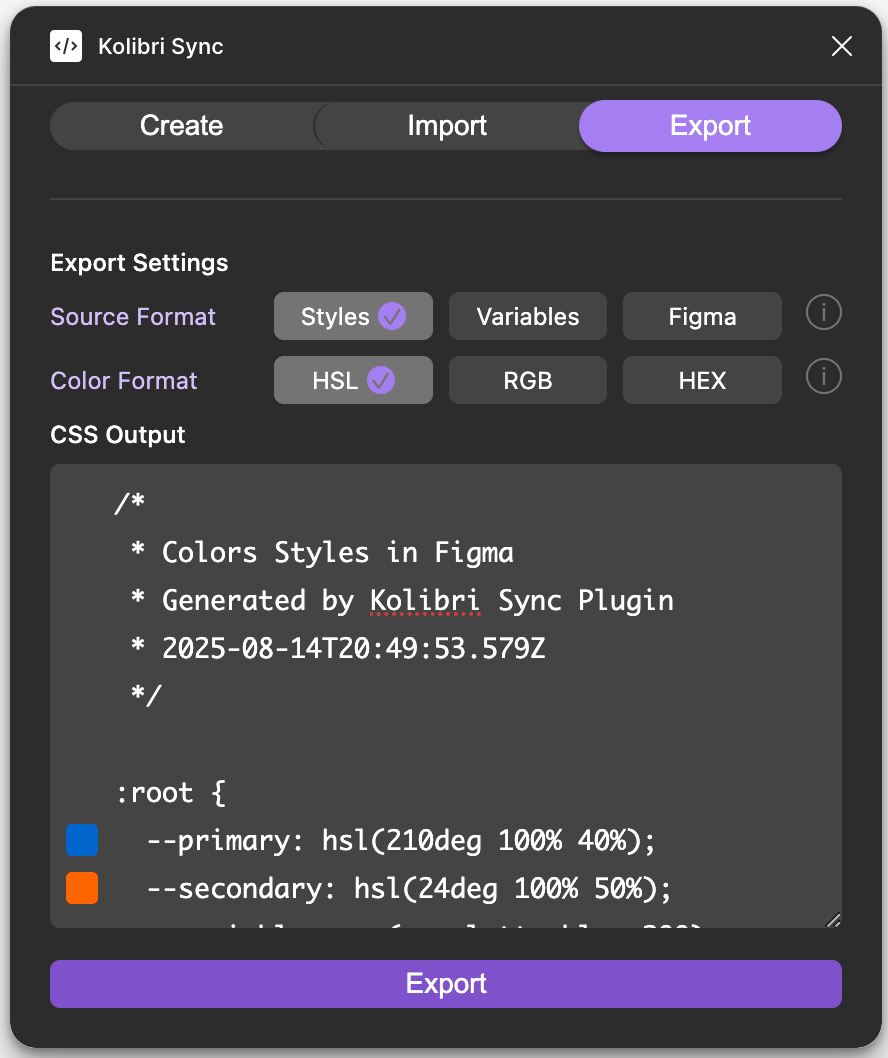Image resolution: width=888 pixels, height=1058 pixels.
Task: Click the ':root {' line in output
Action: point(171,793)
